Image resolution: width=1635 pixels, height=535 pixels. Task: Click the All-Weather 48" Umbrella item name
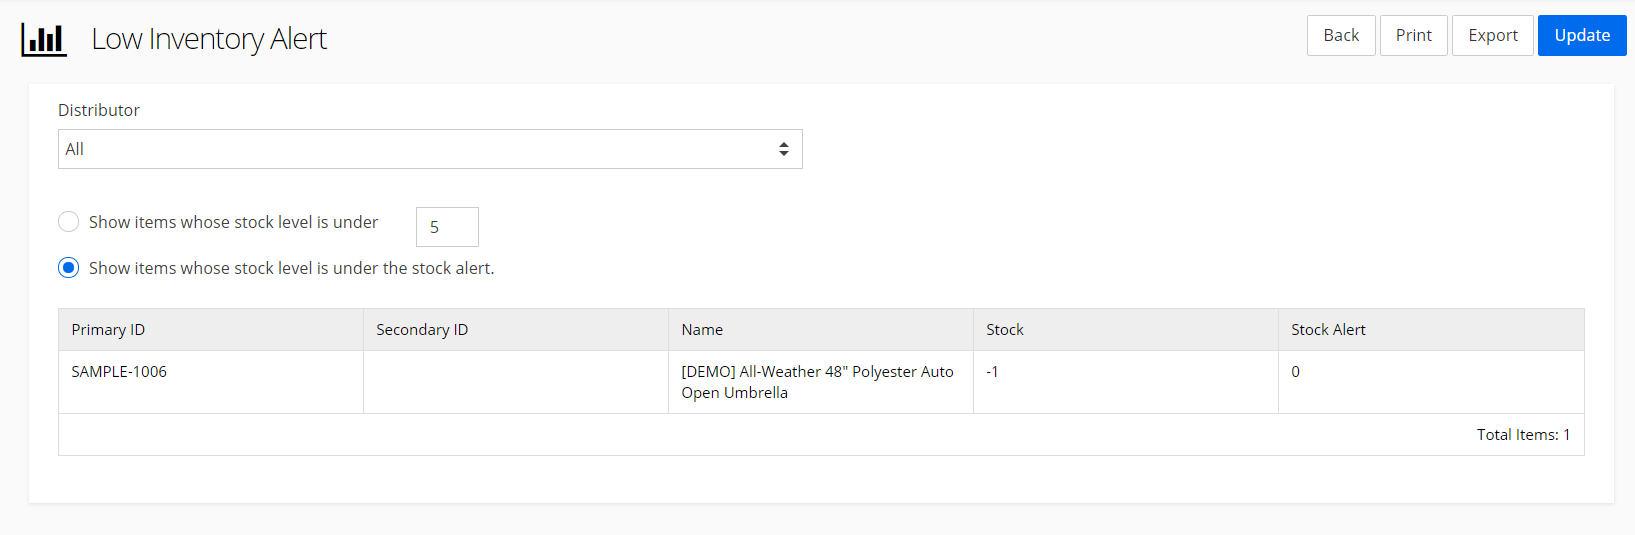(x=817, y=382)
